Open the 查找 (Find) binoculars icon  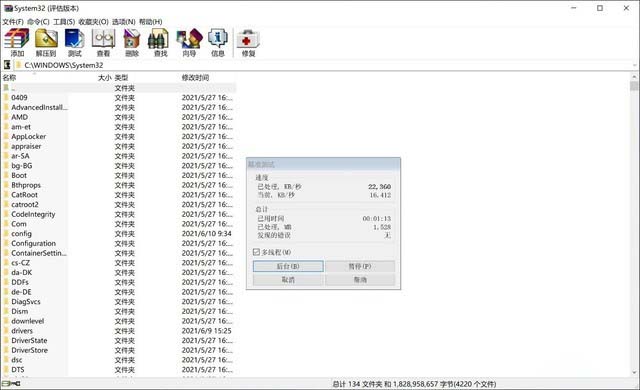click(x=160, y=42)
